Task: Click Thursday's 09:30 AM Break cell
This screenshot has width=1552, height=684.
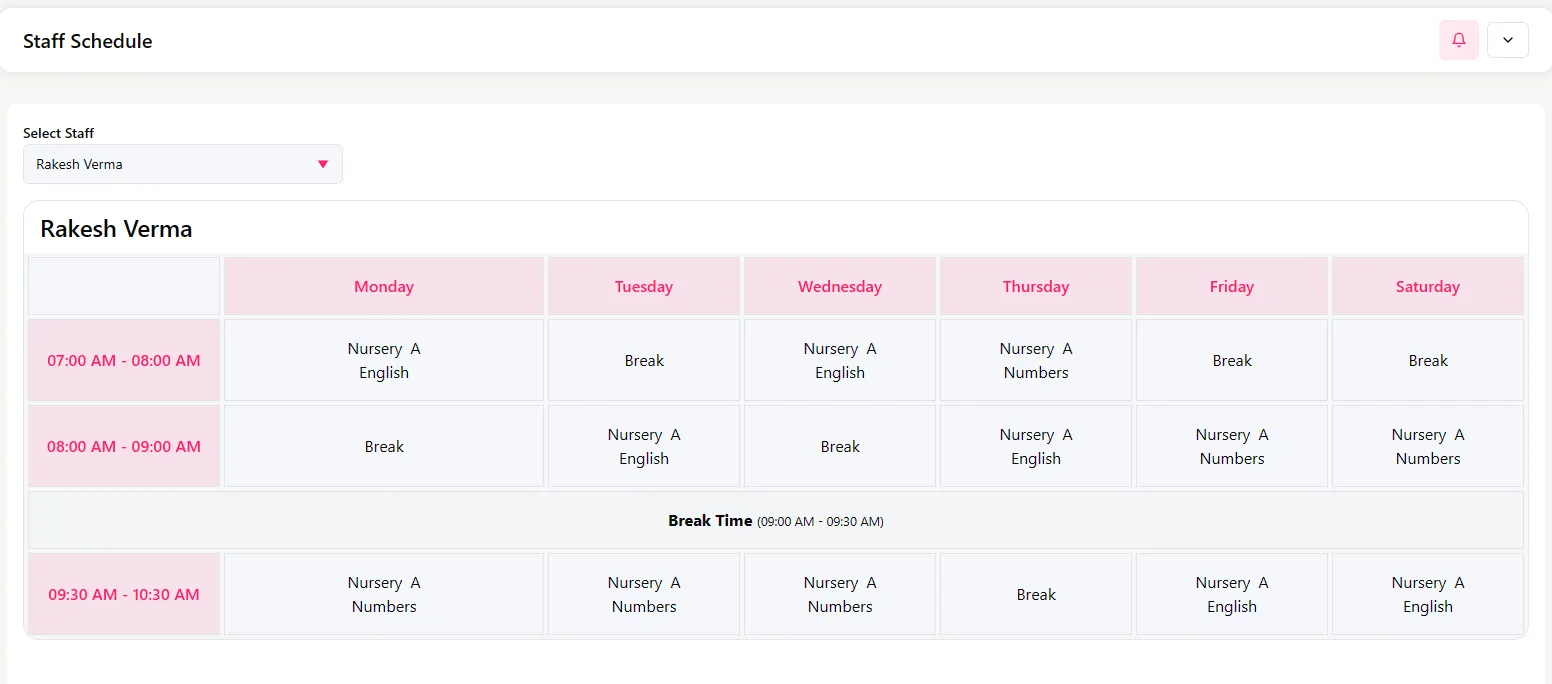Action: [1036, 595]
